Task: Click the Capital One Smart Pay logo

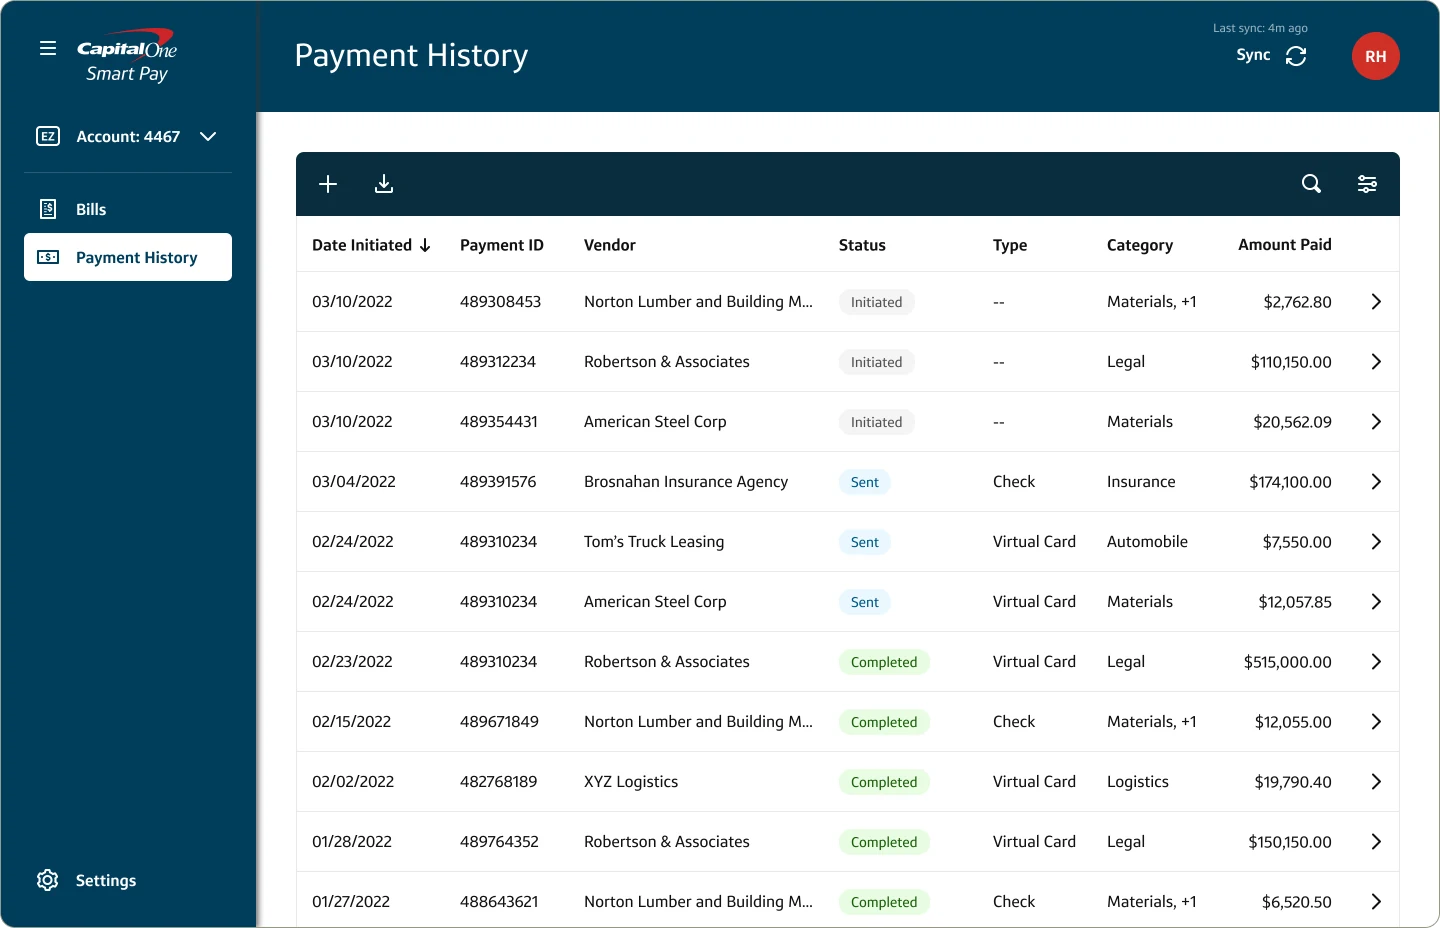Action: click(127, 56)
